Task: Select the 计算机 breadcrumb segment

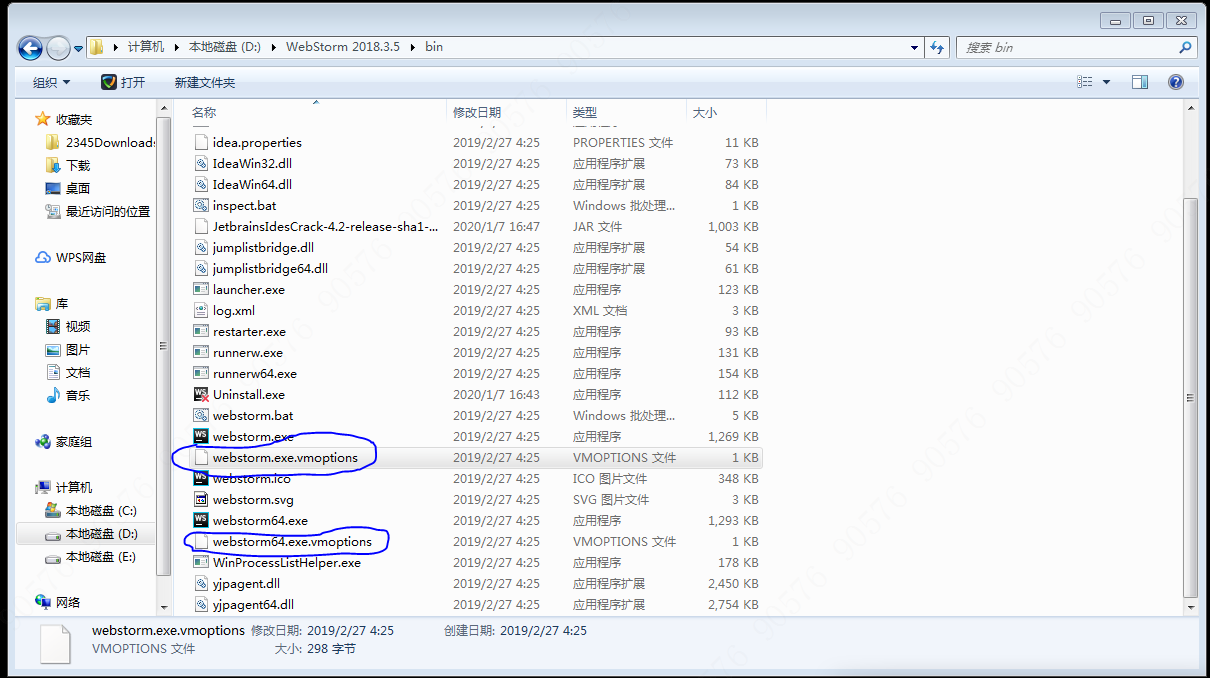Action: tap(146, 47)
